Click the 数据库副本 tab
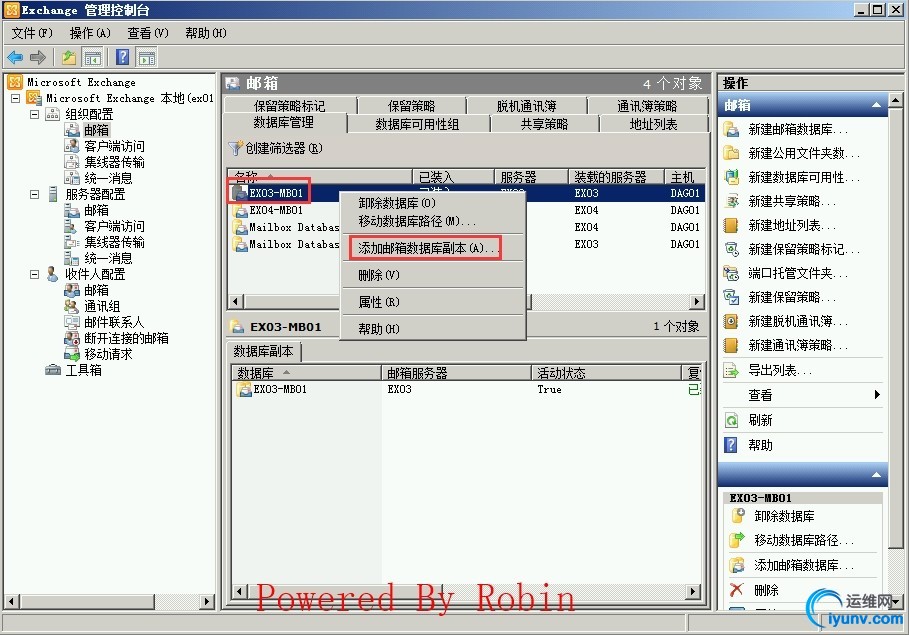 pos(263,351)
